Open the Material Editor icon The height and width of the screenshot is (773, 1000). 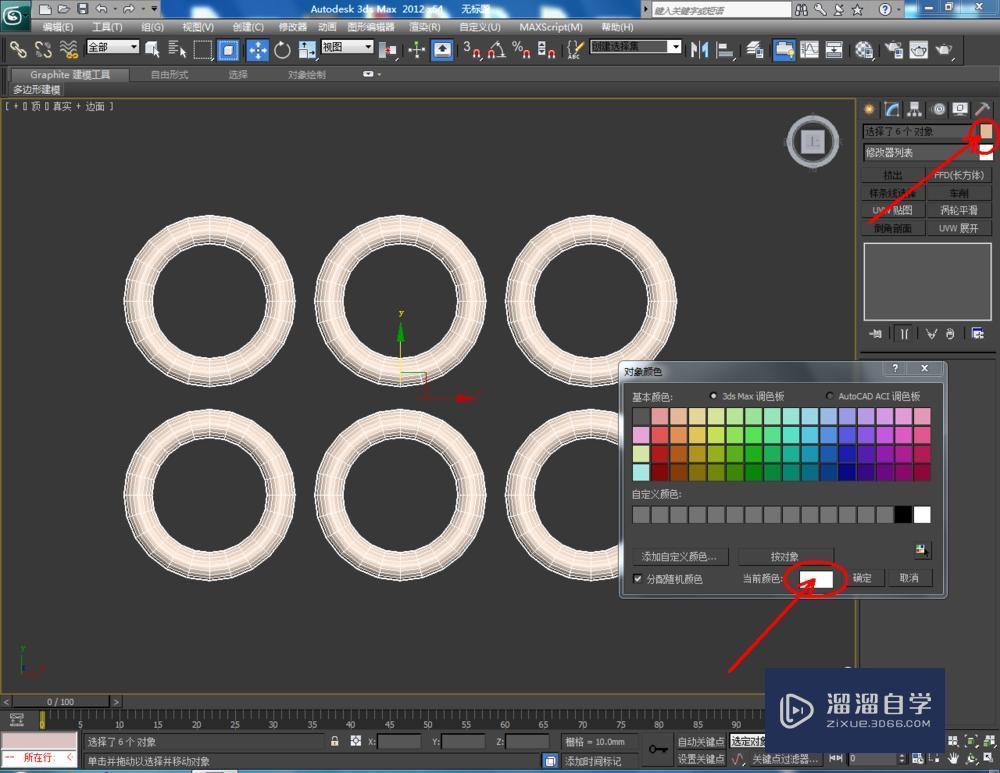[x=862, y=50]
